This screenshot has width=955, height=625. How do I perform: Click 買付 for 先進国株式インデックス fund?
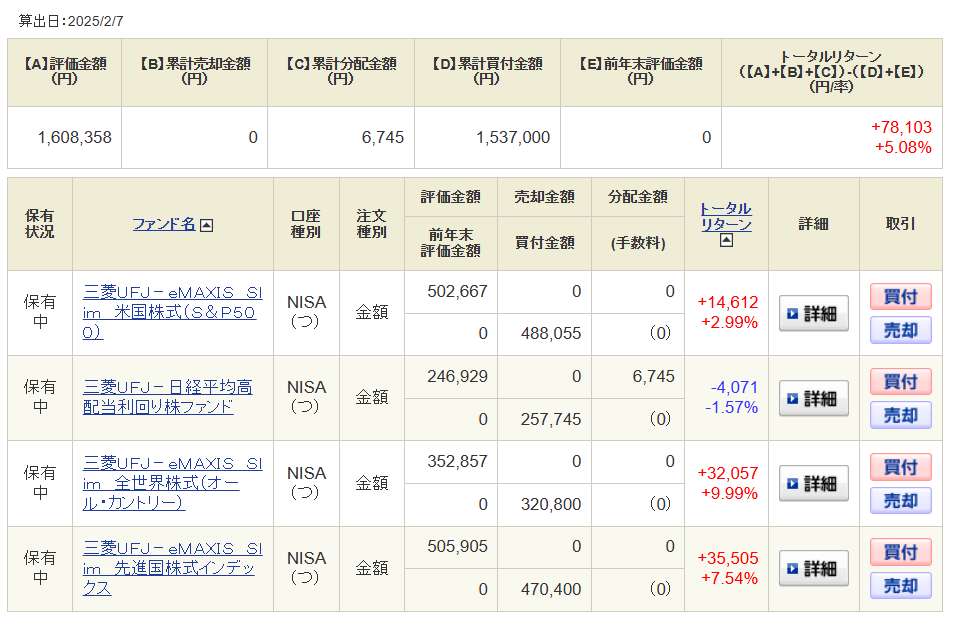(901, 553)
